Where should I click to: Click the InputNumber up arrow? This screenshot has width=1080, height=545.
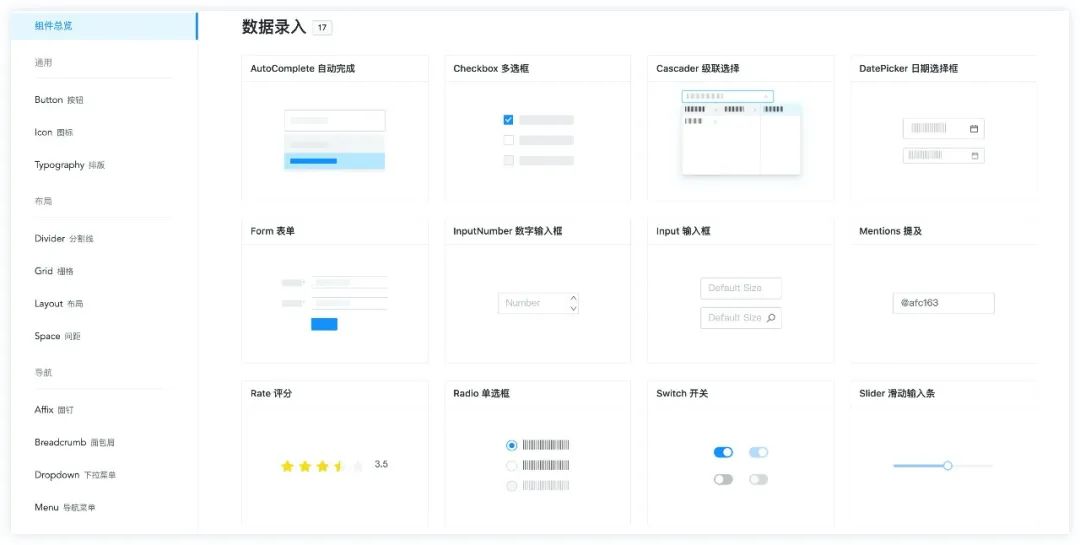[573, 298]
